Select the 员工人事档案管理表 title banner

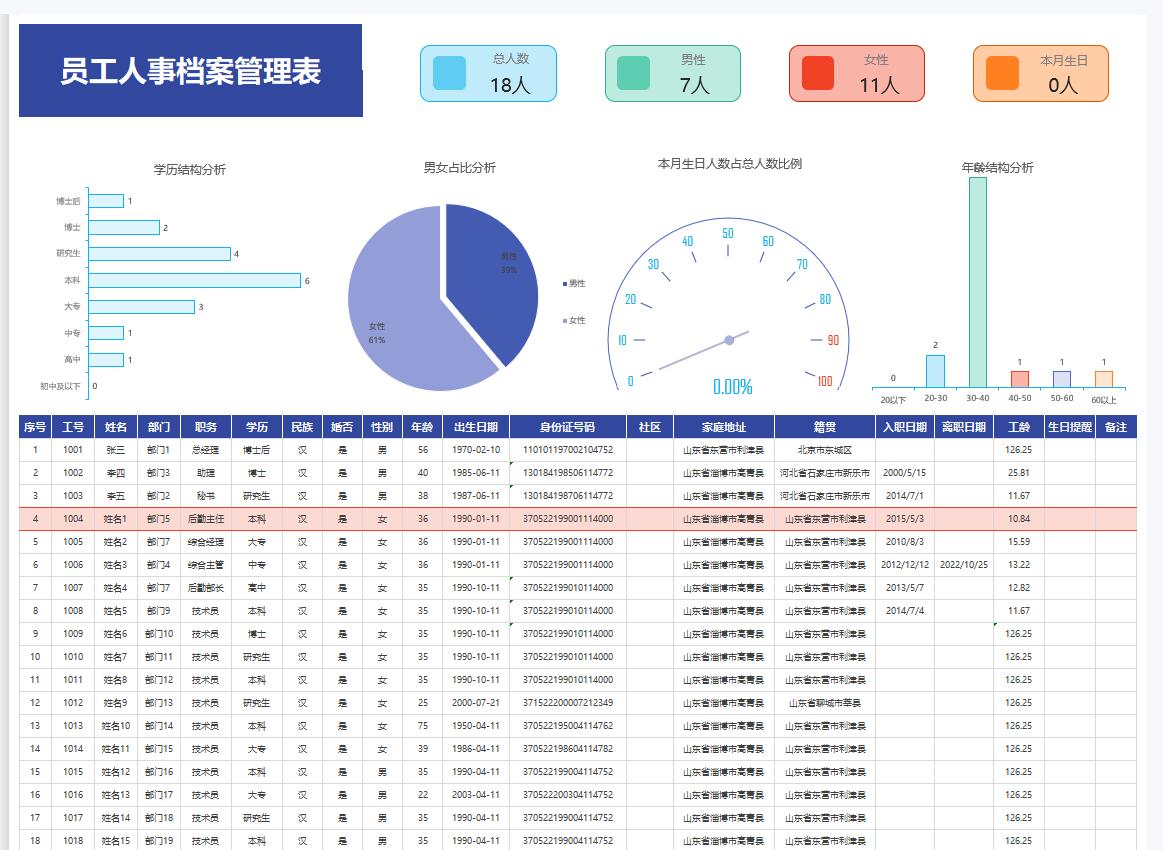click(190, 71)
